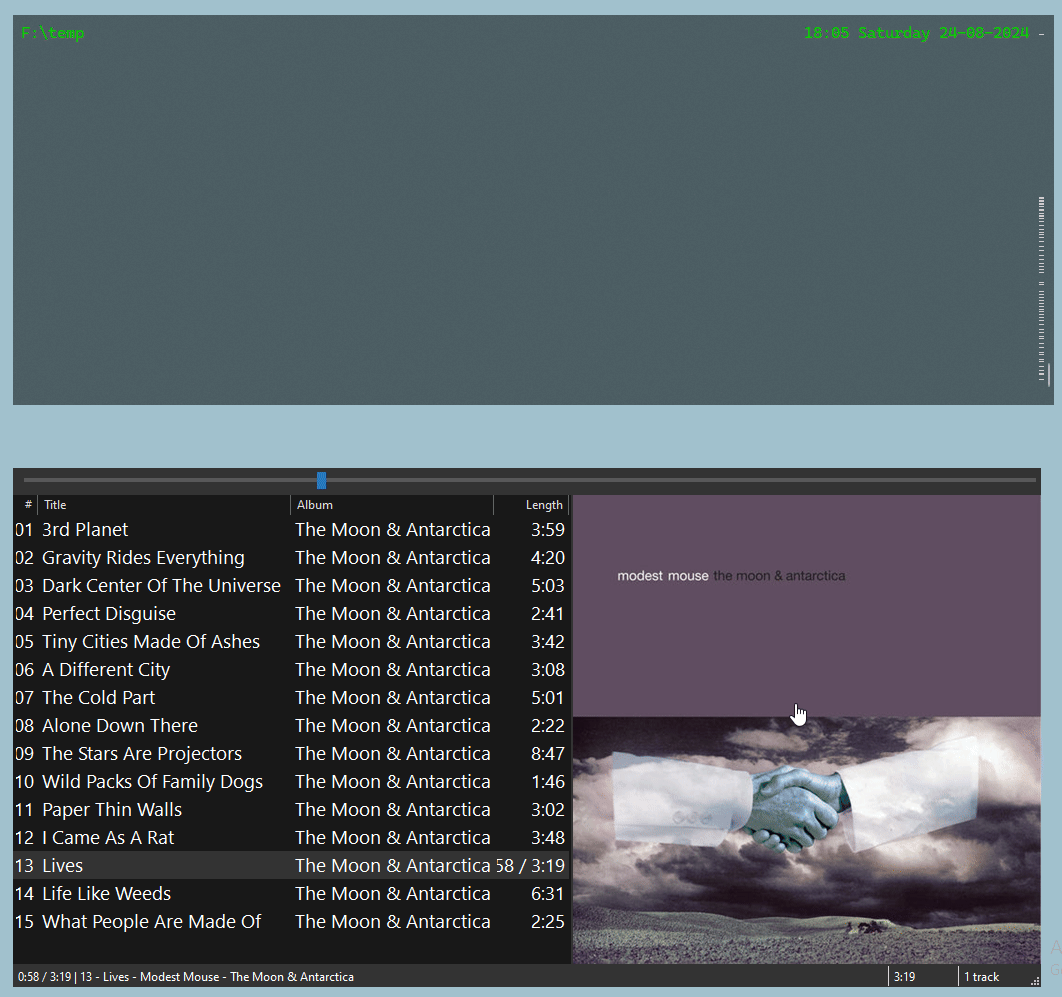Click the blue seek bar handle
This screenshot has width=1062, height=997.
[x=321, y=481]
